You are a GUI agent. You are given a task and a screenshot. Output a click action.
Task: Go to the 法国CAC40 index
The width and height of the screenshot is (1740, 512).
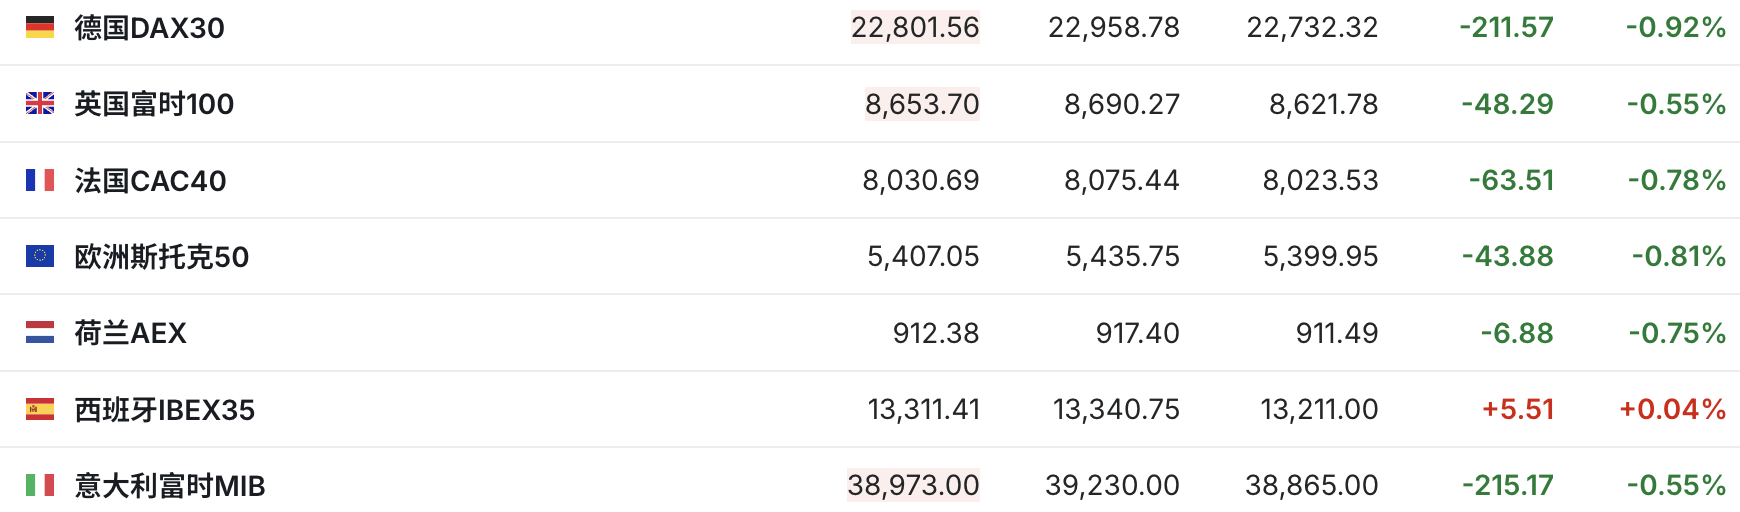click(150, 181)
